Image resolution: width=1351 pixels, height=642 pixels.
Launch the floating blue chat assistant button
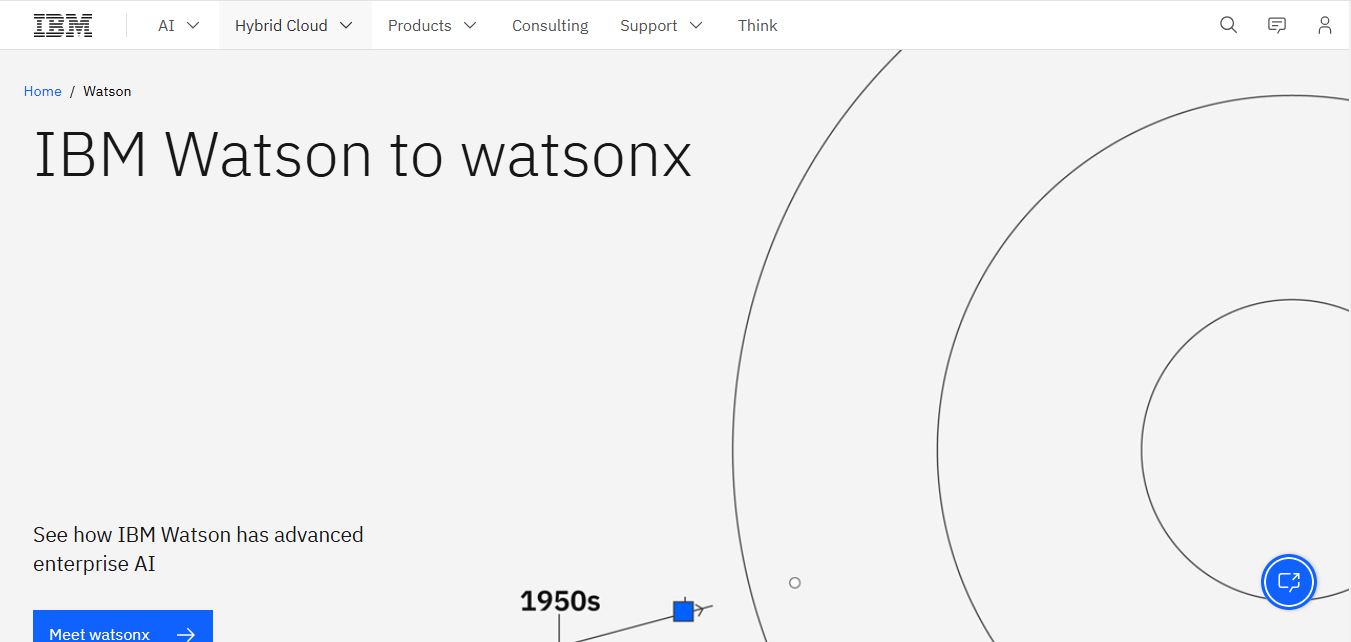pyautogui.click(x=1289, y=581)
